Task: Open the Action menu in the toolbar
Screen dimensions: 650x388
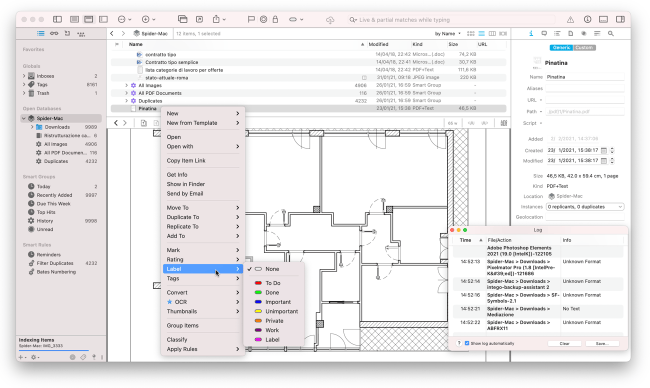Action: 124,19
